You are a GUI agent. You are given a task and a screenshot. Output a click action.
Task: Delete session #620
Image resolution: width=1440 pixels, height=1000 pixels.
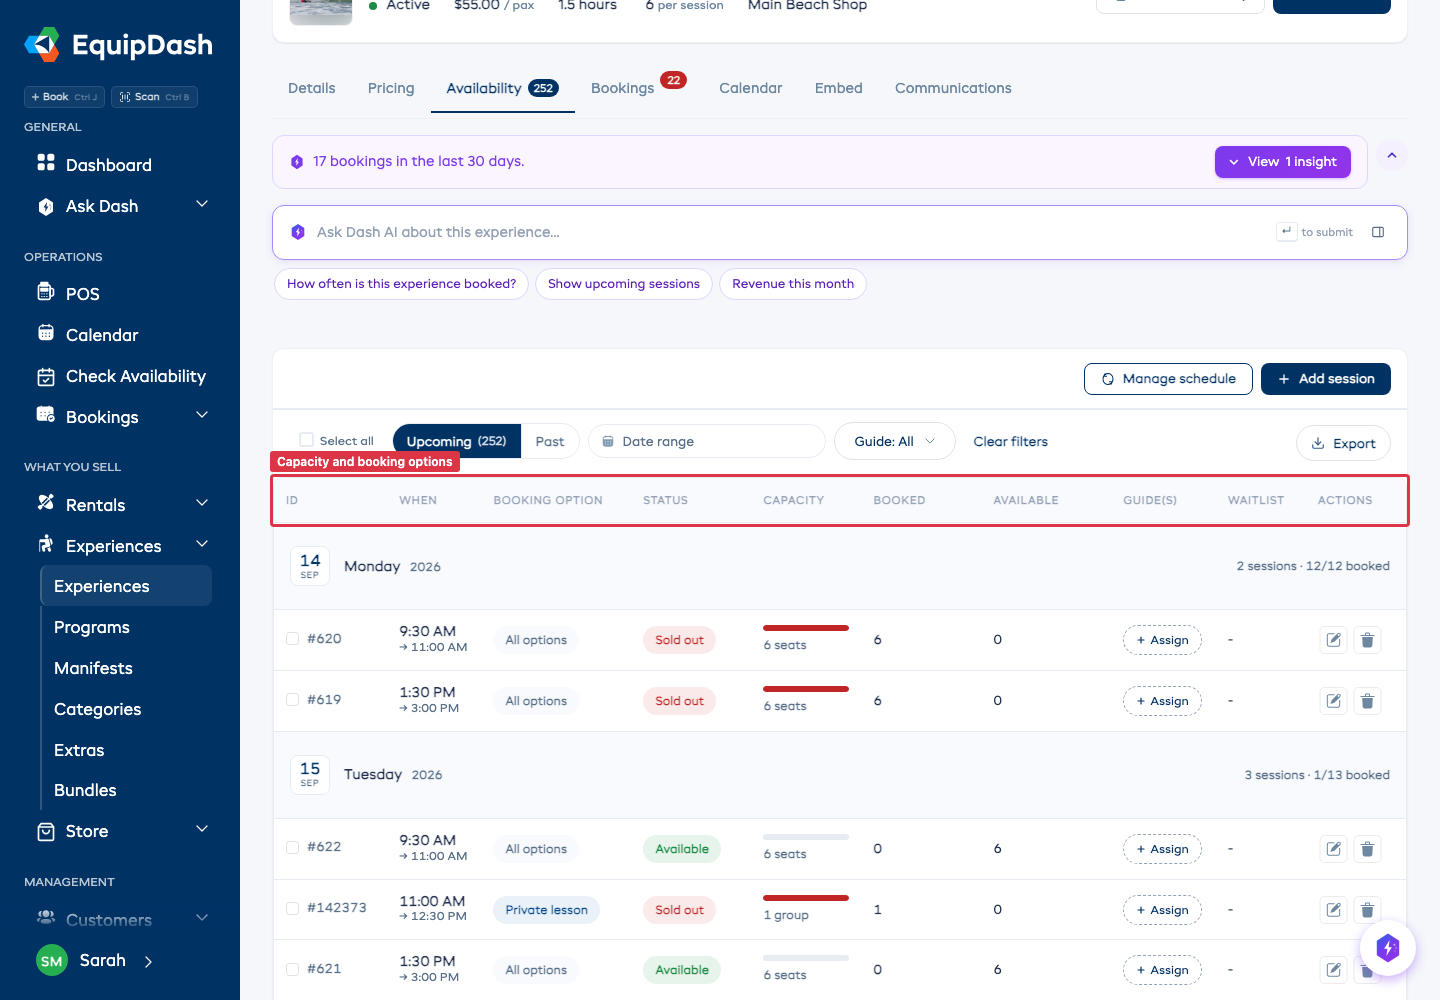pyautogui.click(x=1367, y=640)
